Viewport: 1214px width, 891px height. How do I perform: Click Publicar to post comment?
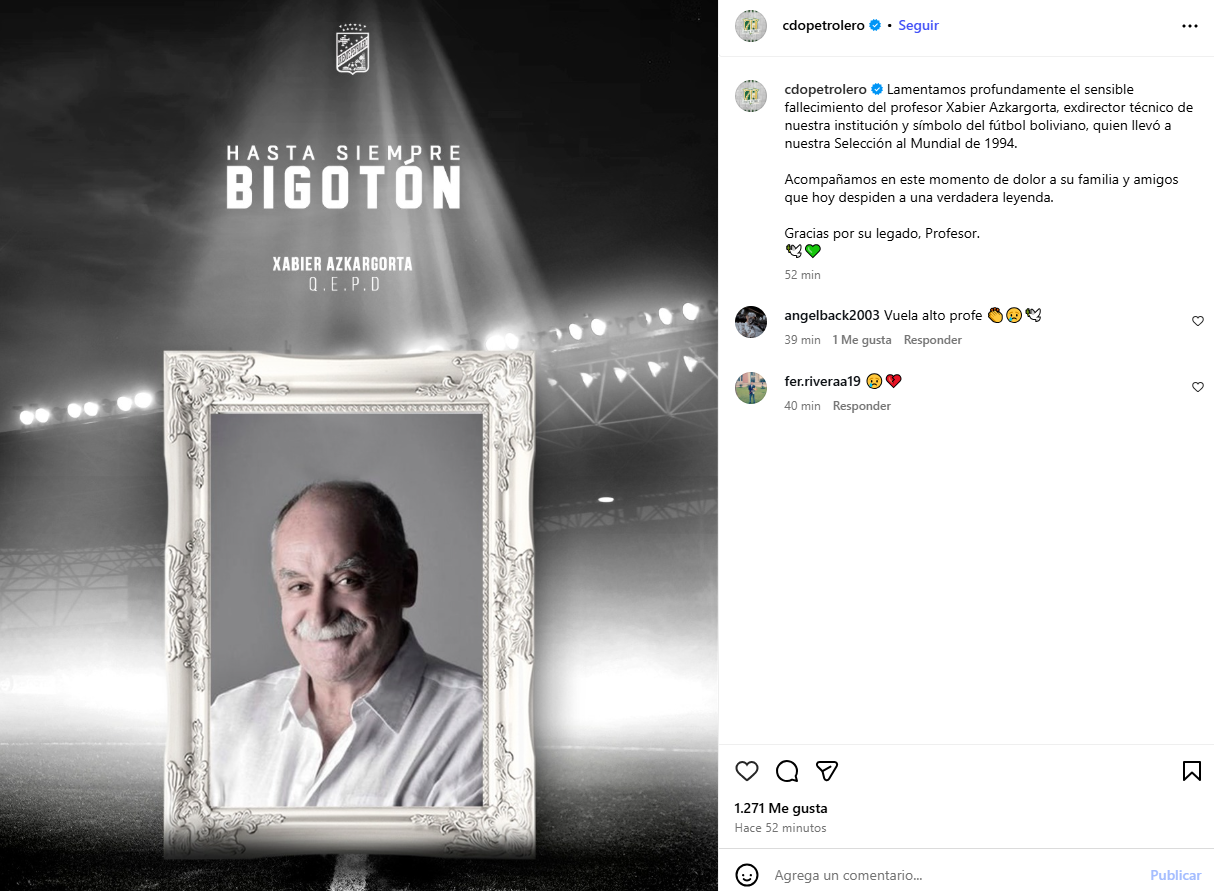pos(1175,875)
